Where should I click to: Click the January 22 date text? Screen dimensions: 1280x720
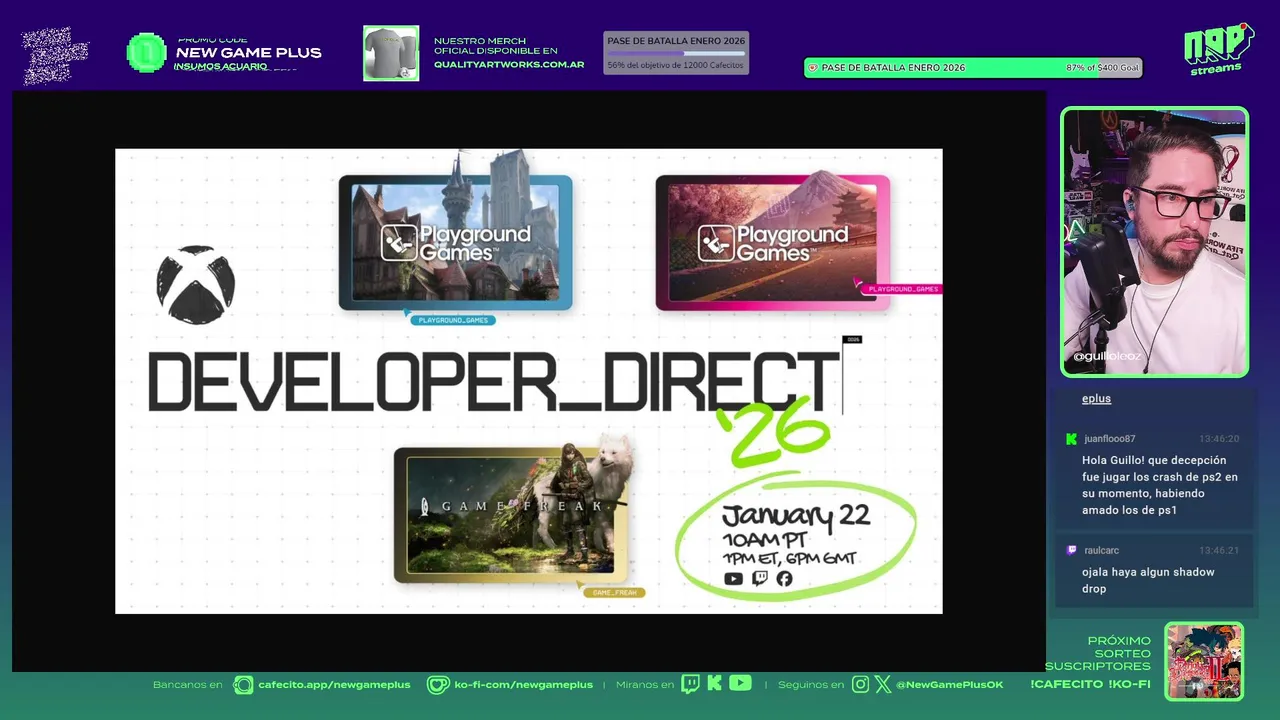coord(795,516)
